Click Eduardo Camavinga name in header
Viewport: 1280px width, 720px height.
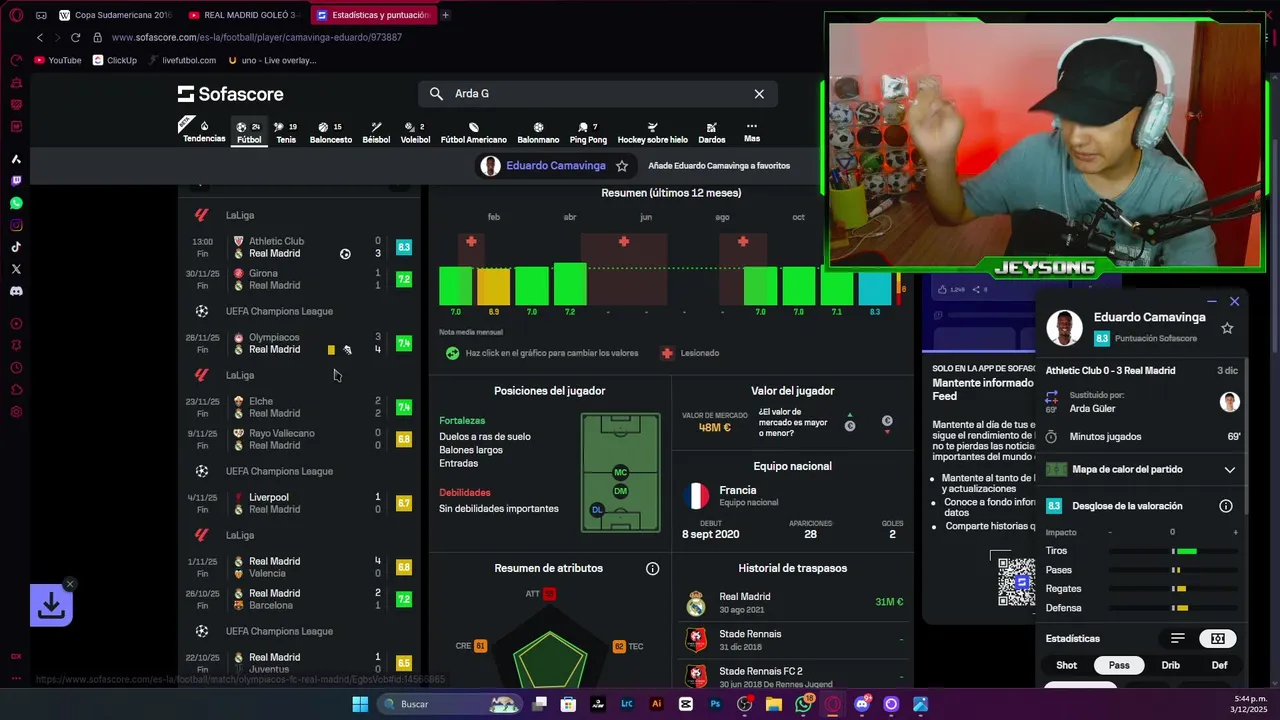tap(556, 166)
